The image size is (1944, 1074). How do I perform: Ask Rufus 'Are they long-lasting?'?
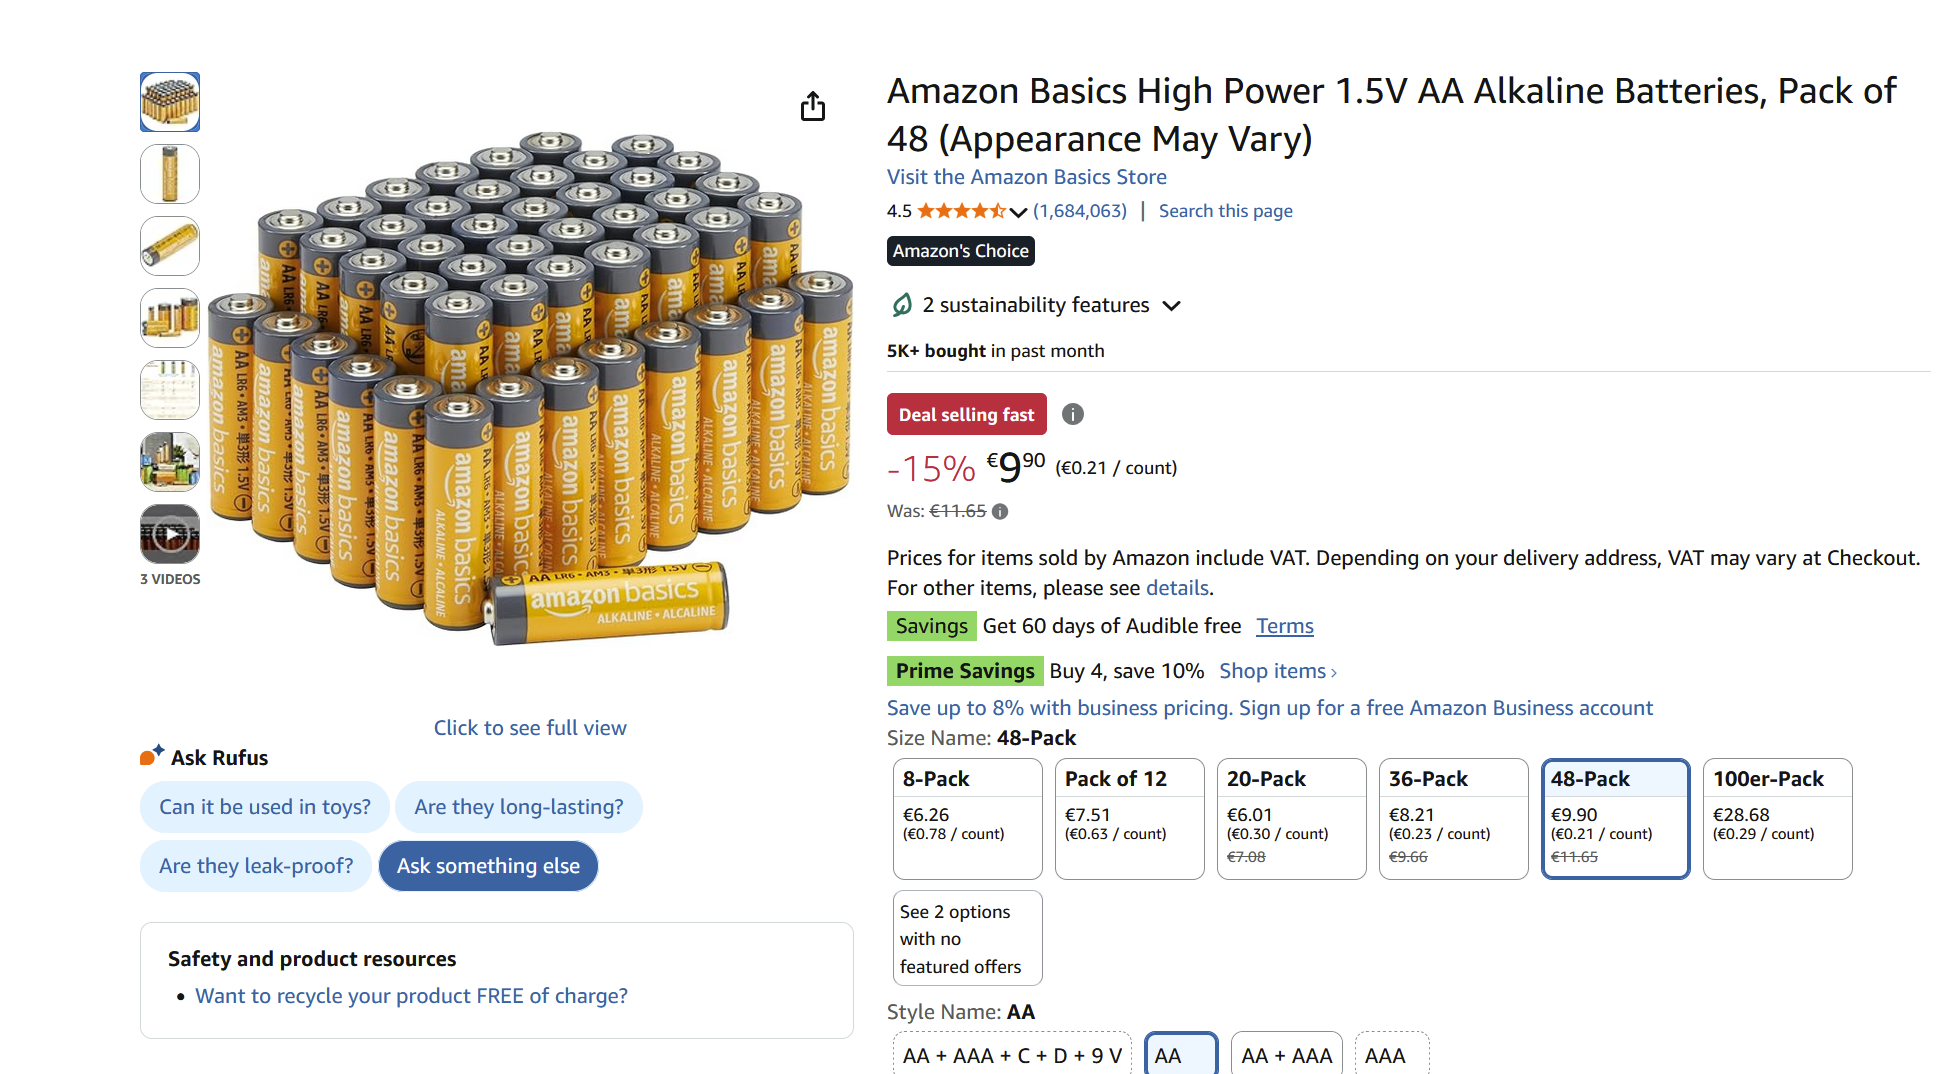518,807
